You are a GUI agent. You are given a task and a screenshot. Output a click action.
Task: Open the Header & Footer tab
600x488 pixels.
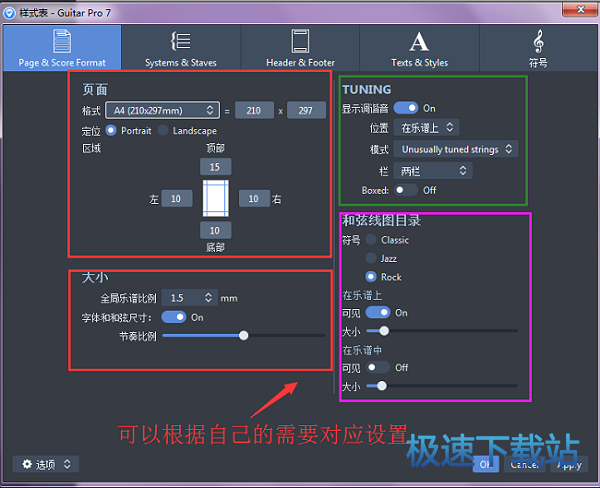pyautogui.click(x=300, y=48)
